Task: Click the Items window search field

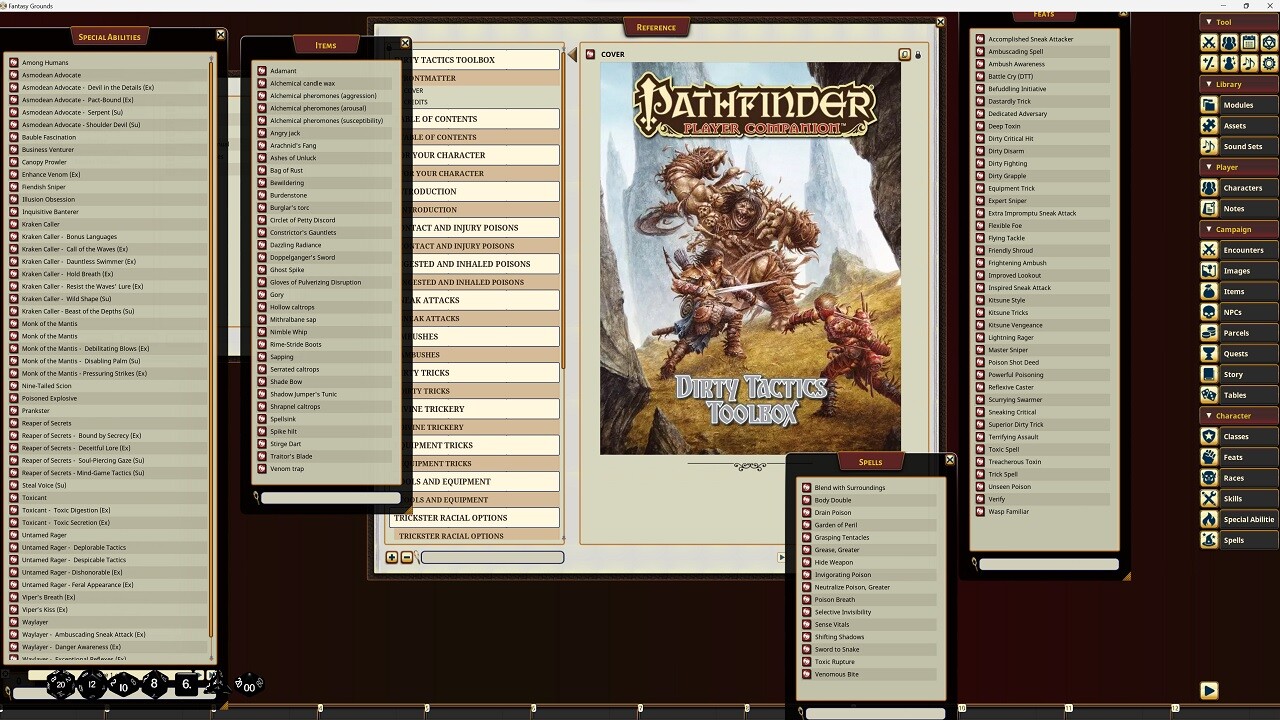Action: pyautogui.click(x=330, y=498)
